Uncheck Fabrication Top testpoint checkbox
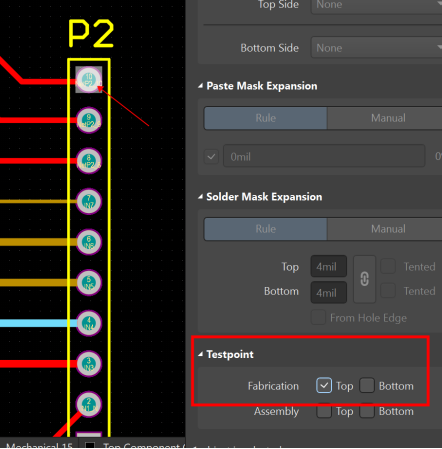Image resolution: width=442 pixels, height=449 pixels. (x=324, y=386)
